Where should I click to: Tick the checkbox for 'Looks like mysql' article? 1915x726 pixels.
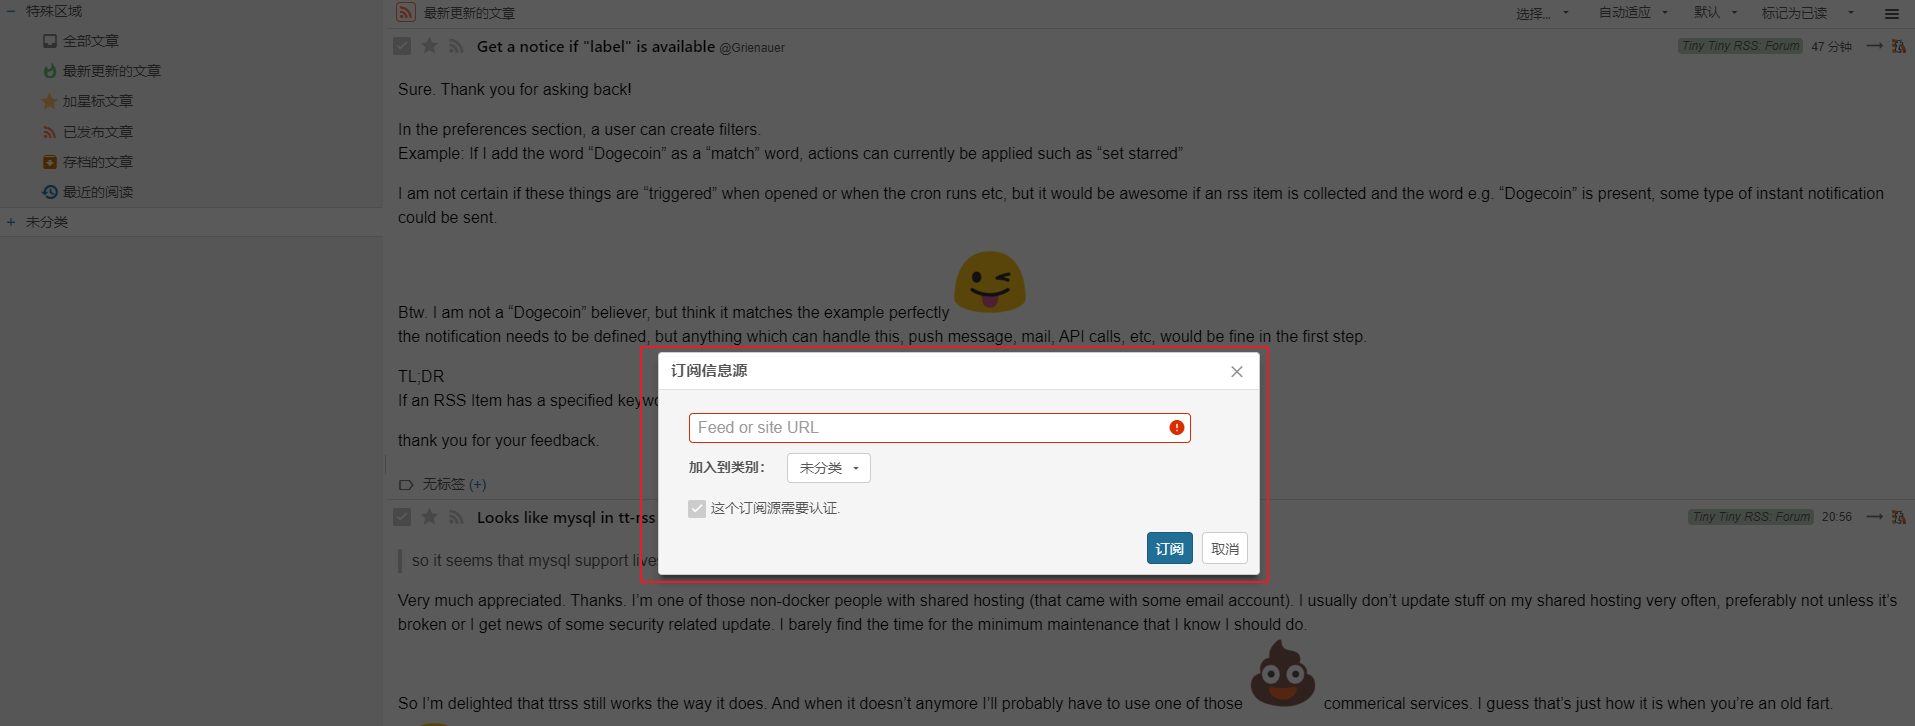(x=402, y=517)
